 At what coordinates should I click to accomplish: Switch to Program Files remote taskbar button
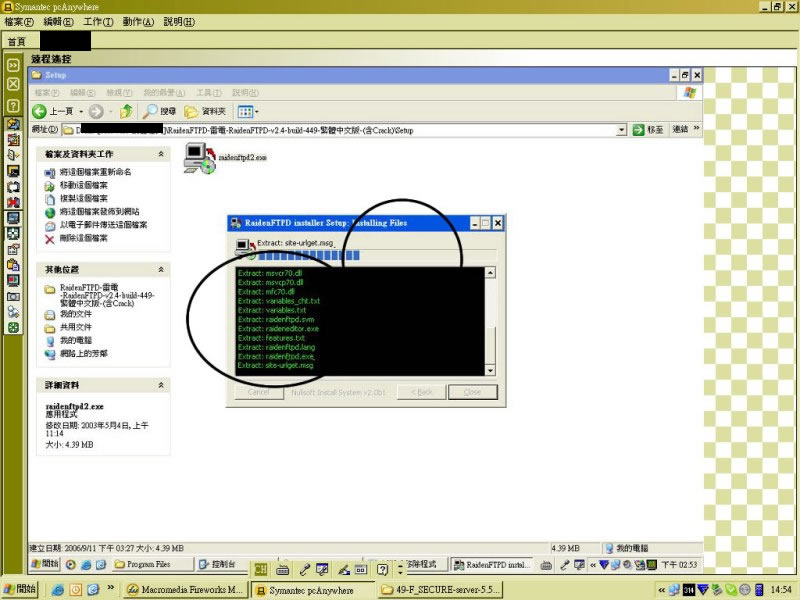point(153,564)
